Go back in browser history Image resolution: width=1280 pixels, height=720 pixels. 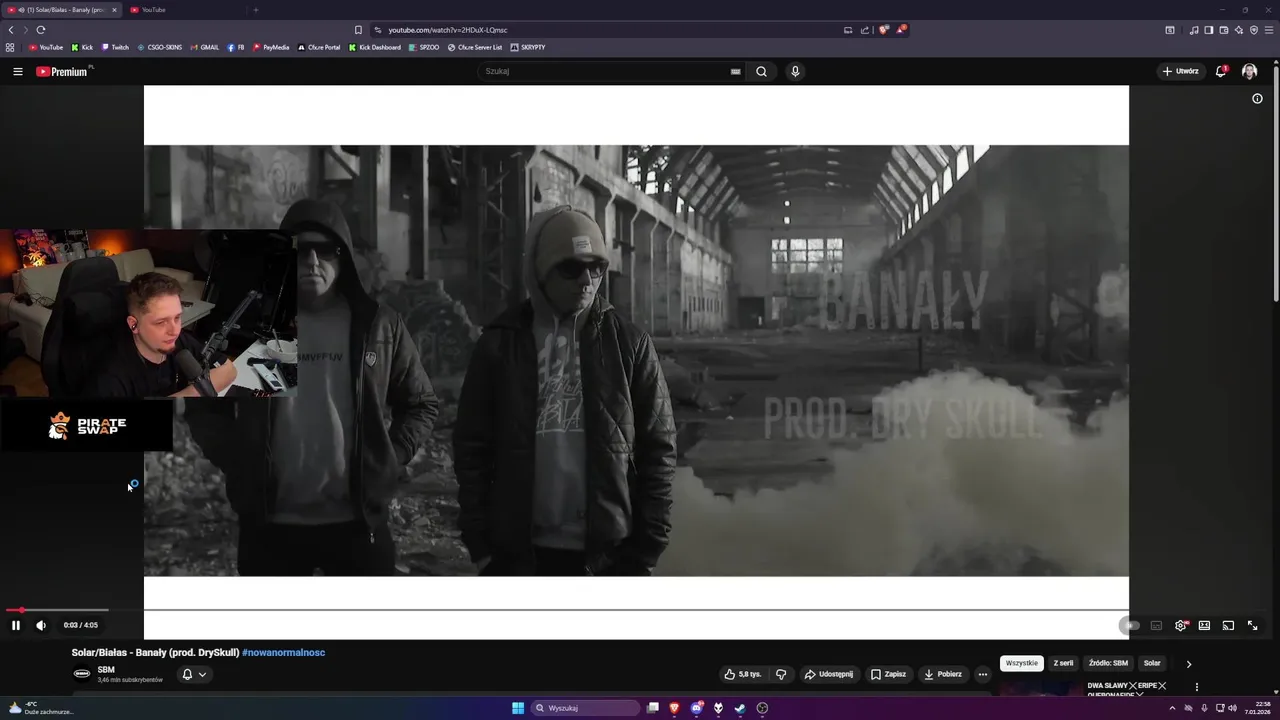pos(11,30)
